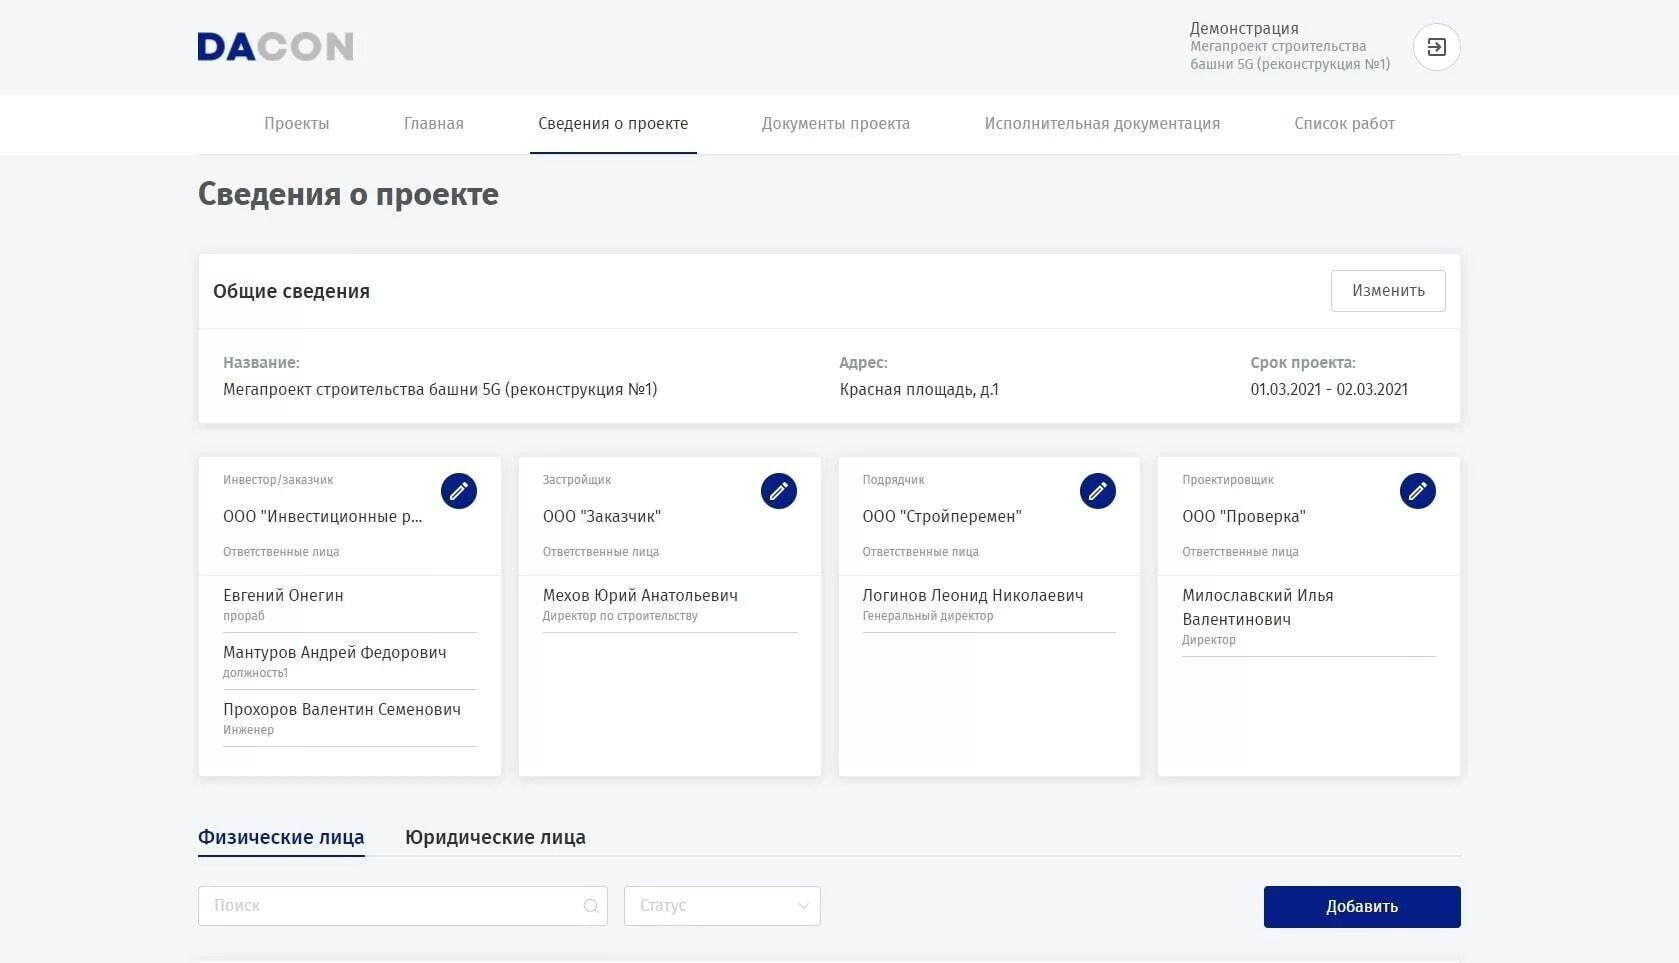Open the Список работ tab

(x=1344, y=124)
